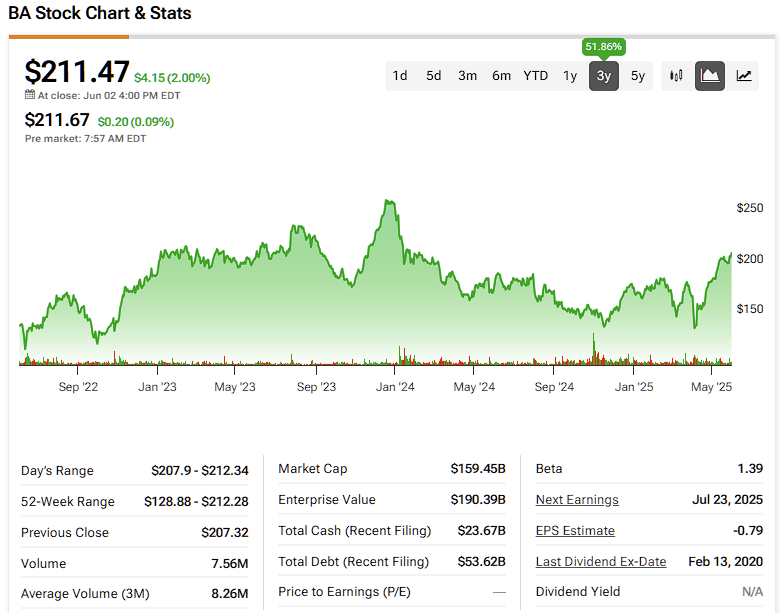Click the tall volume spike bar near late 2024
783x613 pixels.
click(x=594, y=349)
